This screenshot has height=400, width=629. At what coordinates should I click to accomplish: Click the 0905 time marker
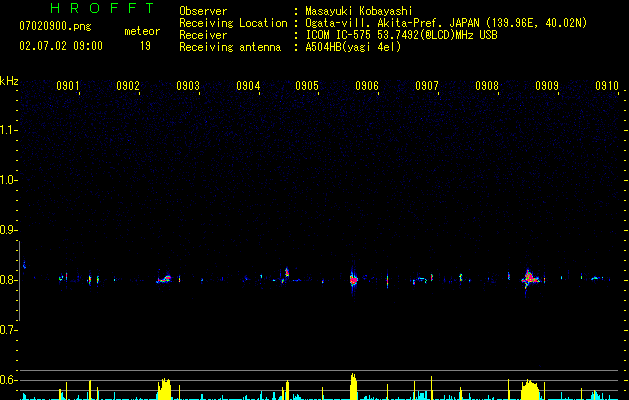[307, 86]
